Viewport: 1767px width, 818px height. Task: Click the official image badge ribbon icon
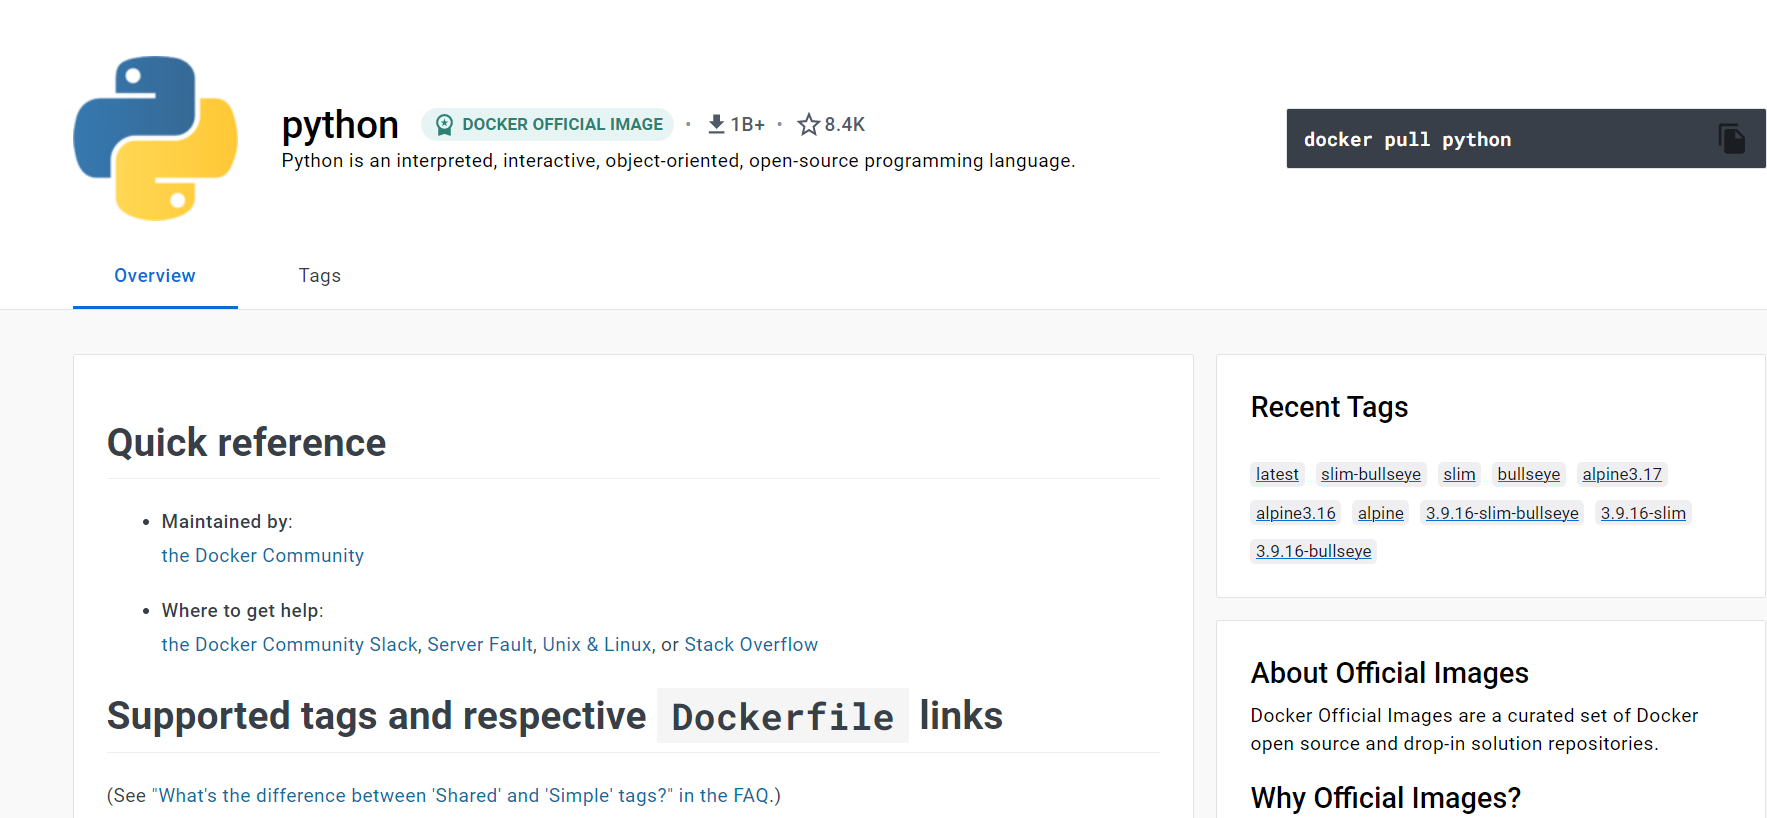point(444,124)
